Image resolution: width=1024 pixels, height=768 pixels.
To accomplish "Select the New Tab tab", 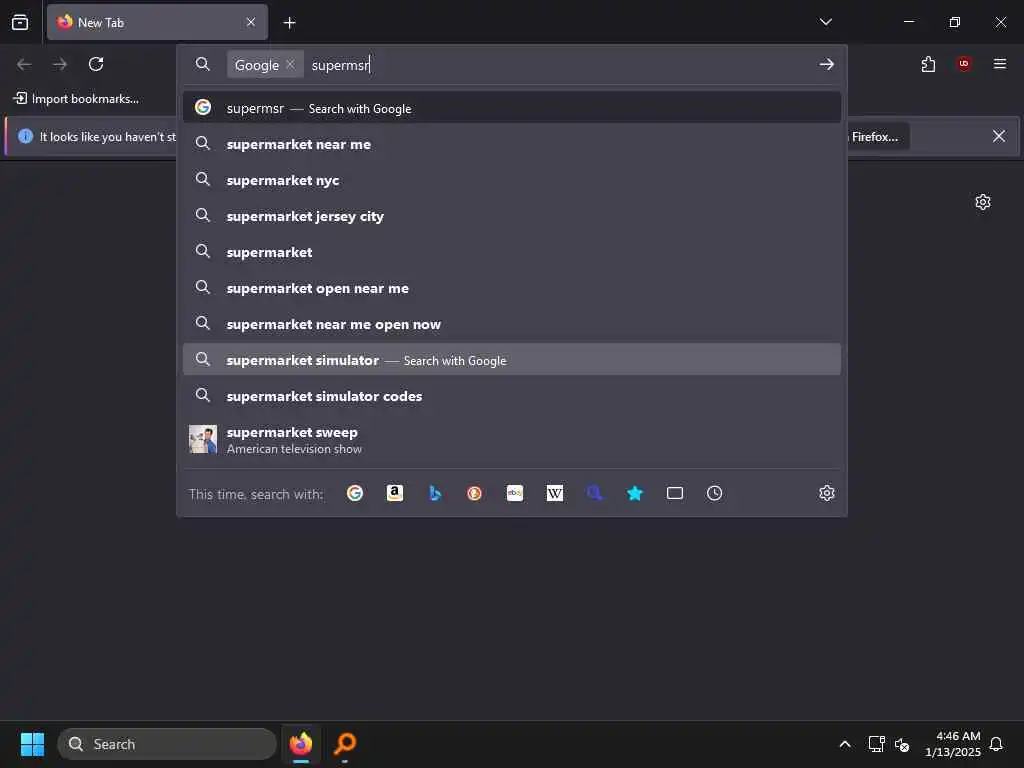I will point(157,22).
